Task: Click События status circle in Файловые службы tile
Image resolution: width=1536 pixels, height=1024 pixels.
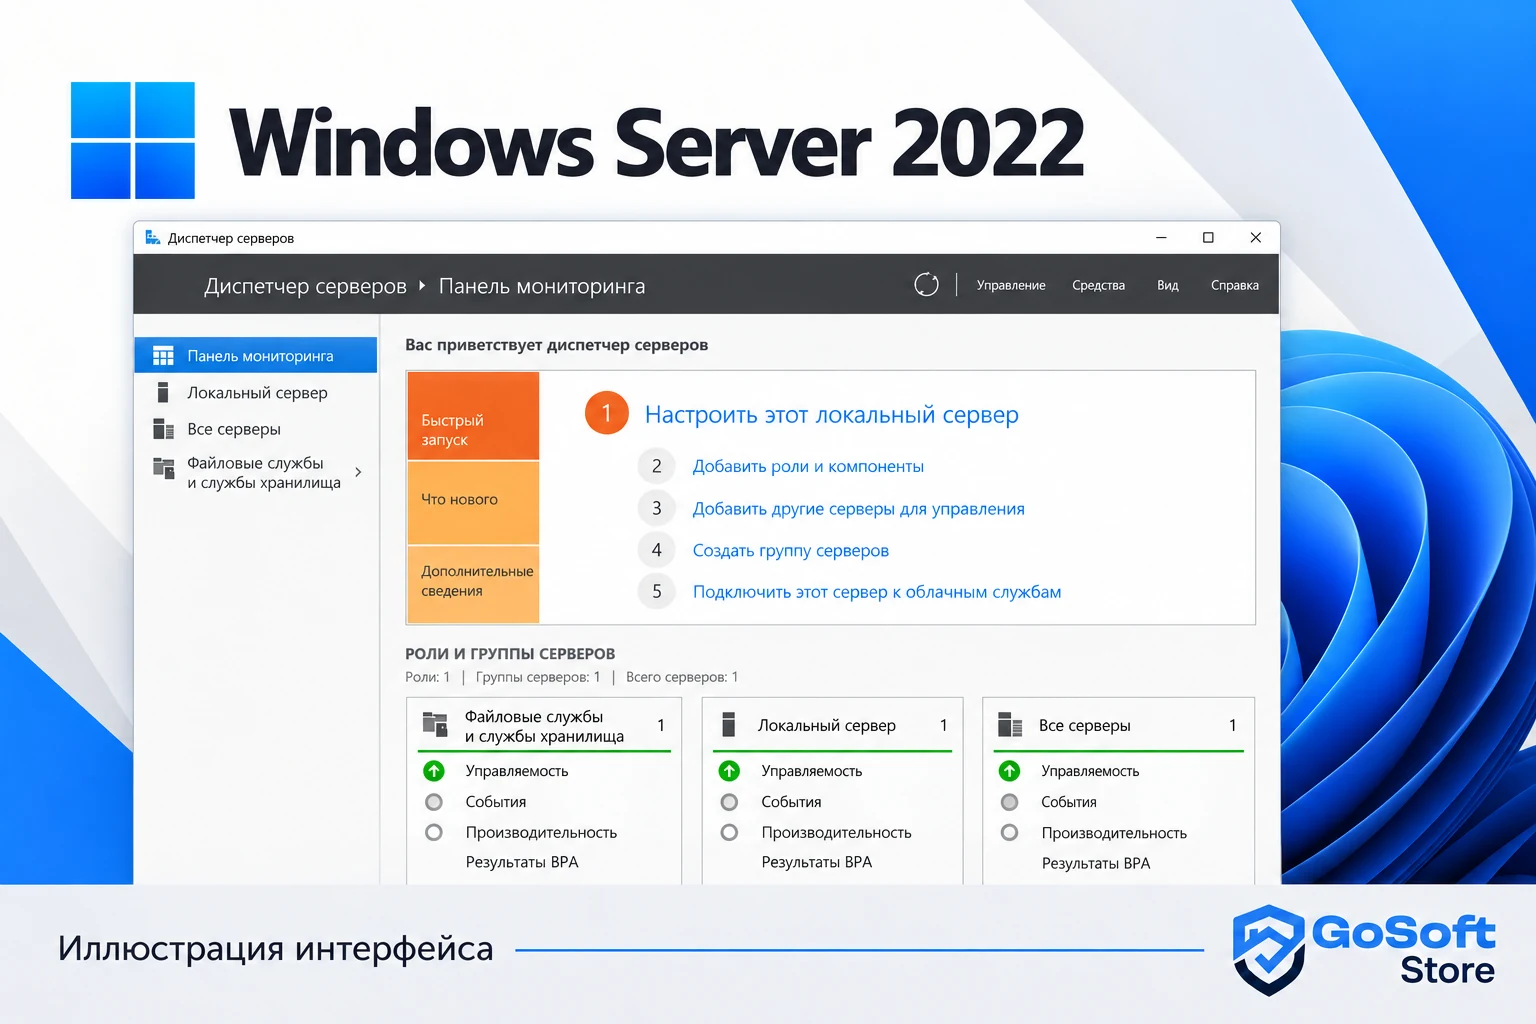Action: point(434,802)
